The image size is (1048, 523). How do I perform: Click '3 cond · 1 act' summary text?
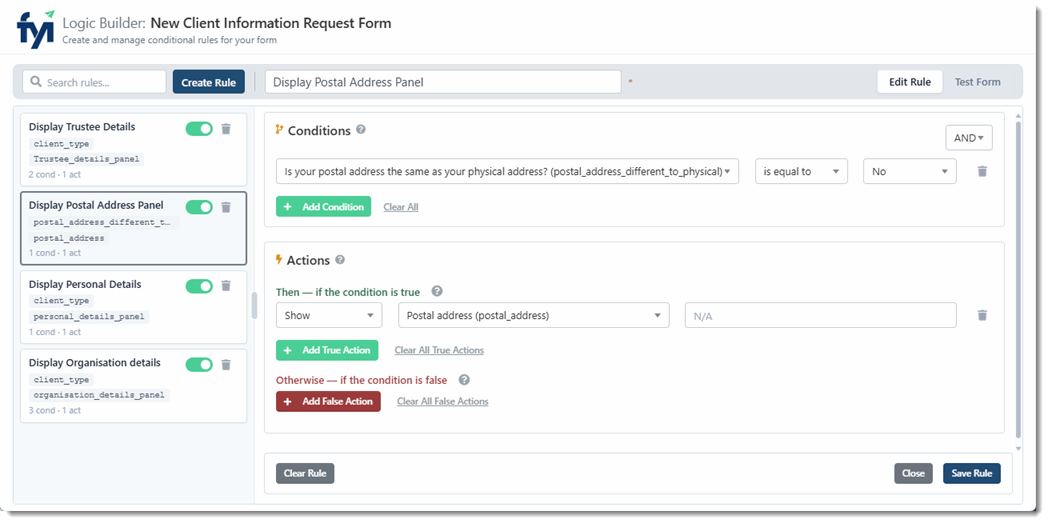pos(55,410)
